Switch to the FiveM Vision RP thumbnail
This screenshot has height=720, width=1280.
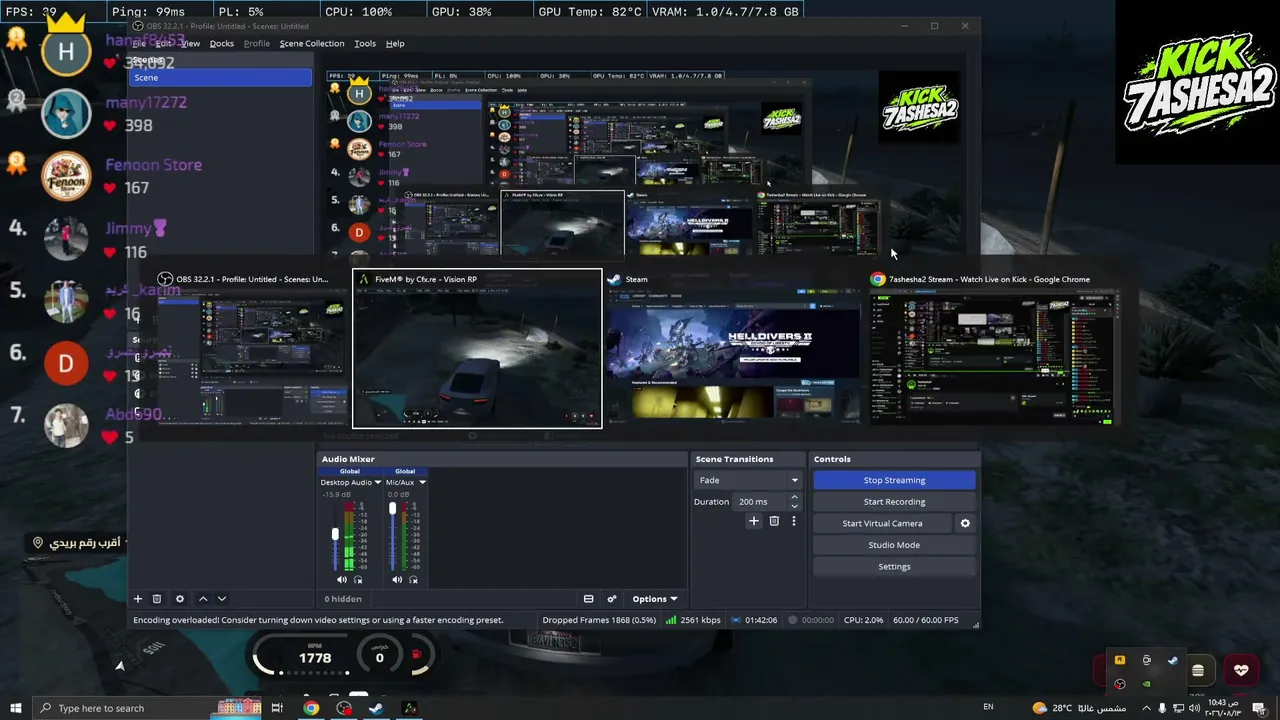point(477,347)
